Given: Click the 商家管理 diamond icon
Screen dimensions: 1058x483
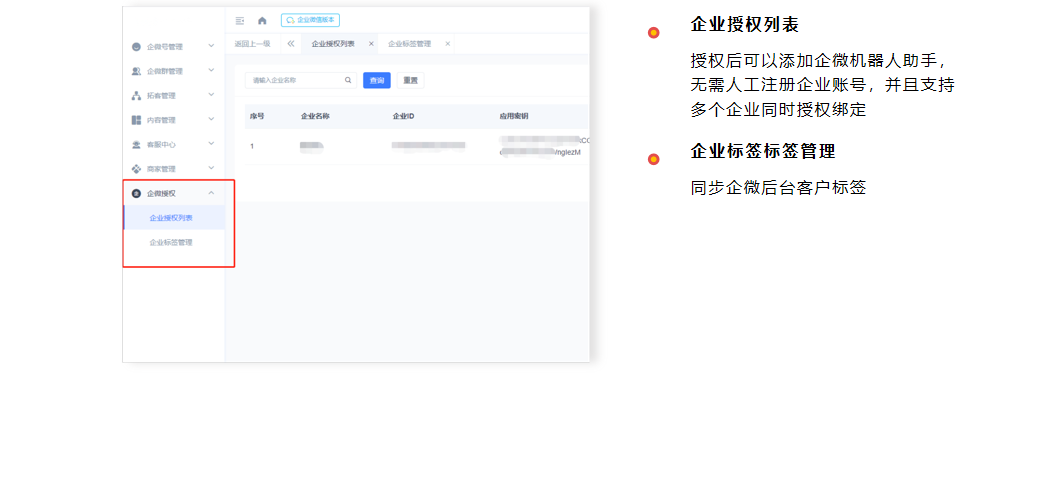Looking at the screenshot, I should pos(136,169).
